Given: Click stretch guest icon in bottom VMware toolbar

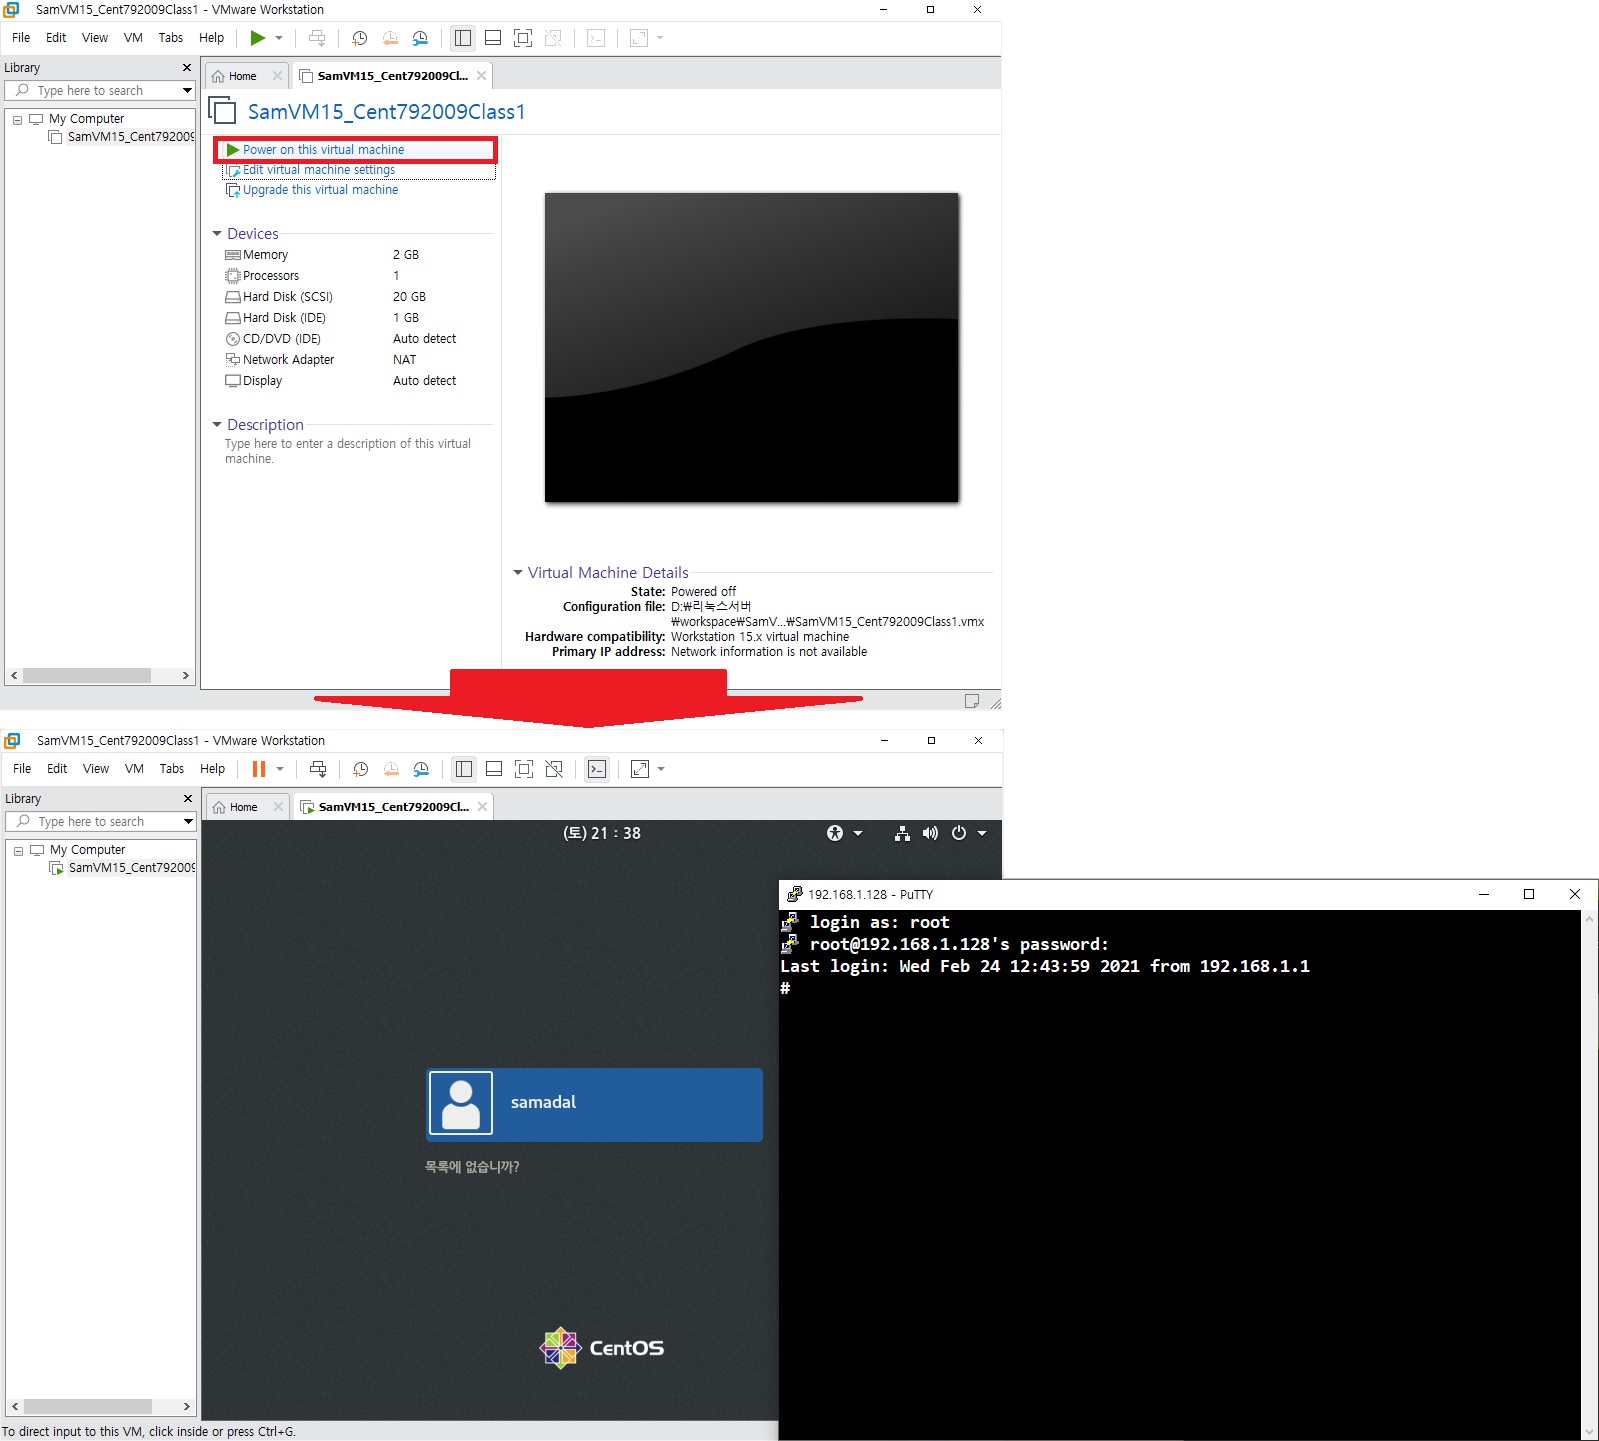Looking at the screenshot, I should [640, 769].
